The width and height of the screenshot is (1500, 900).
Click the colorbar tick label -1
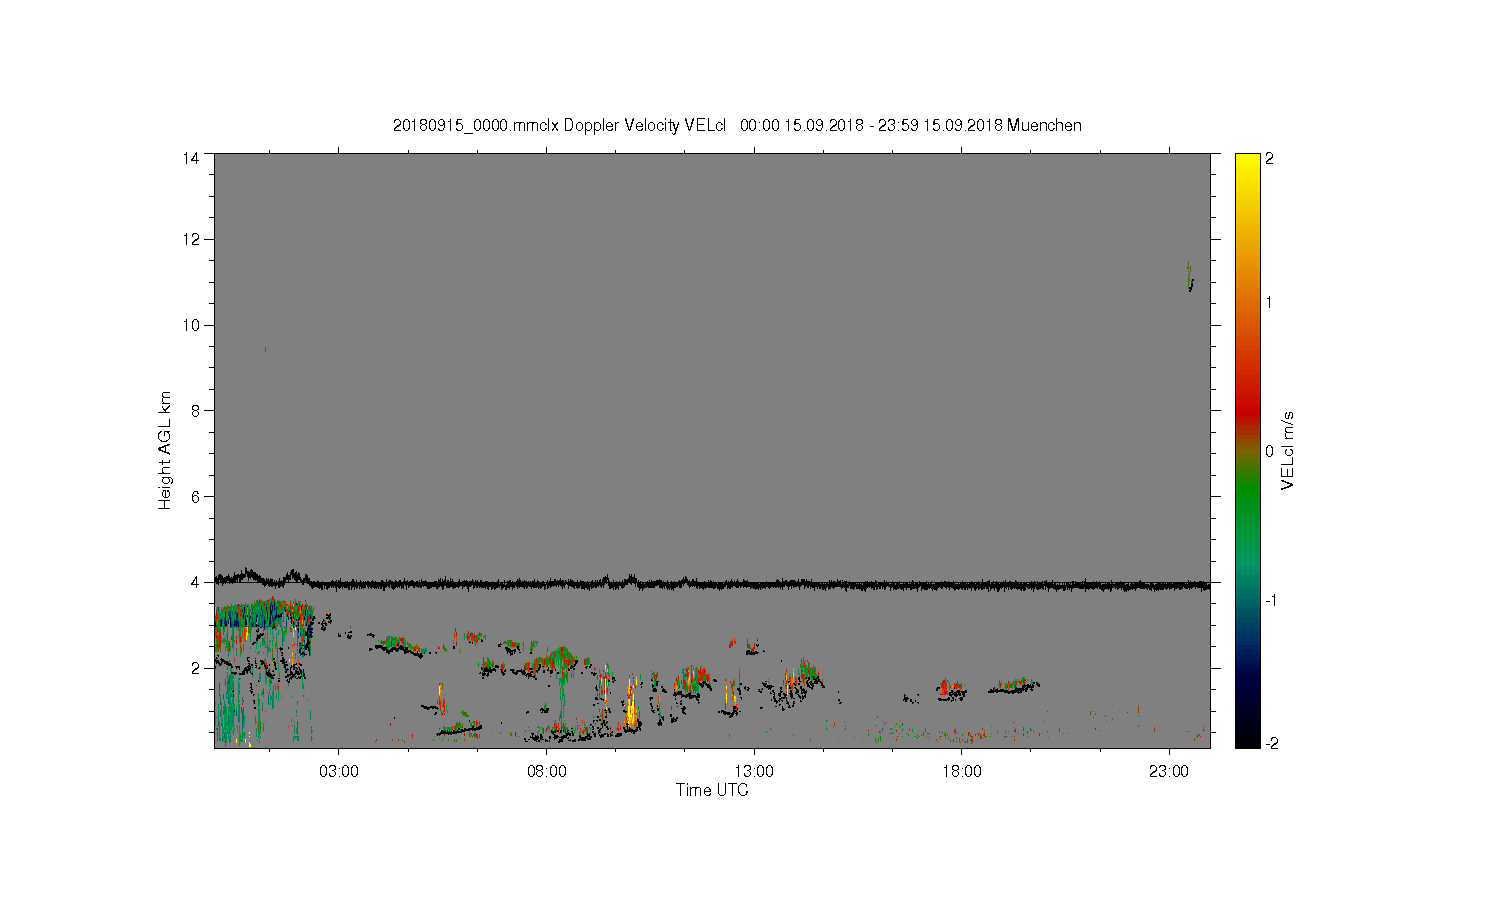point(1269,600)
